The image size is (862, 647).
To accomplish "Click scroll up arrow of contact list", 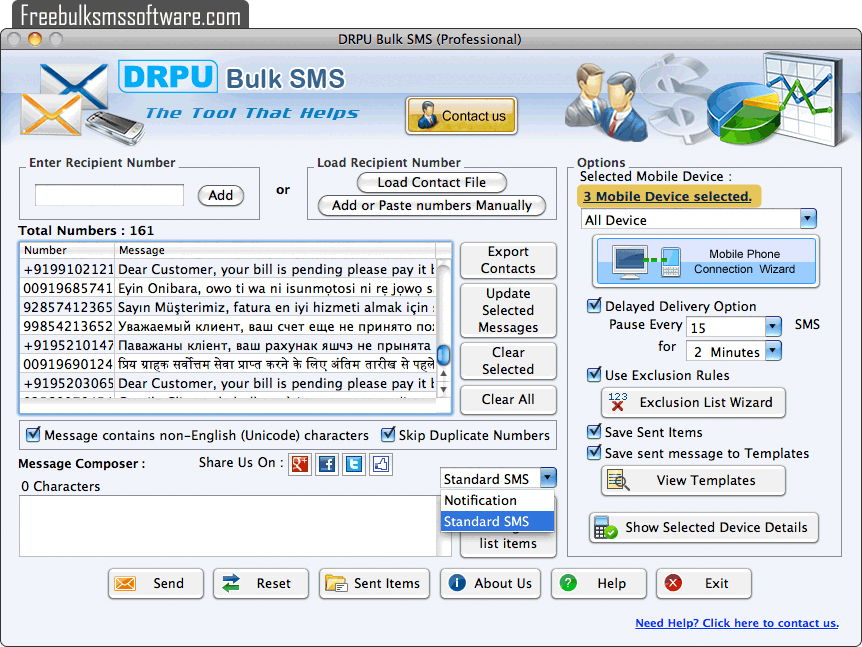I will [443, 374].
